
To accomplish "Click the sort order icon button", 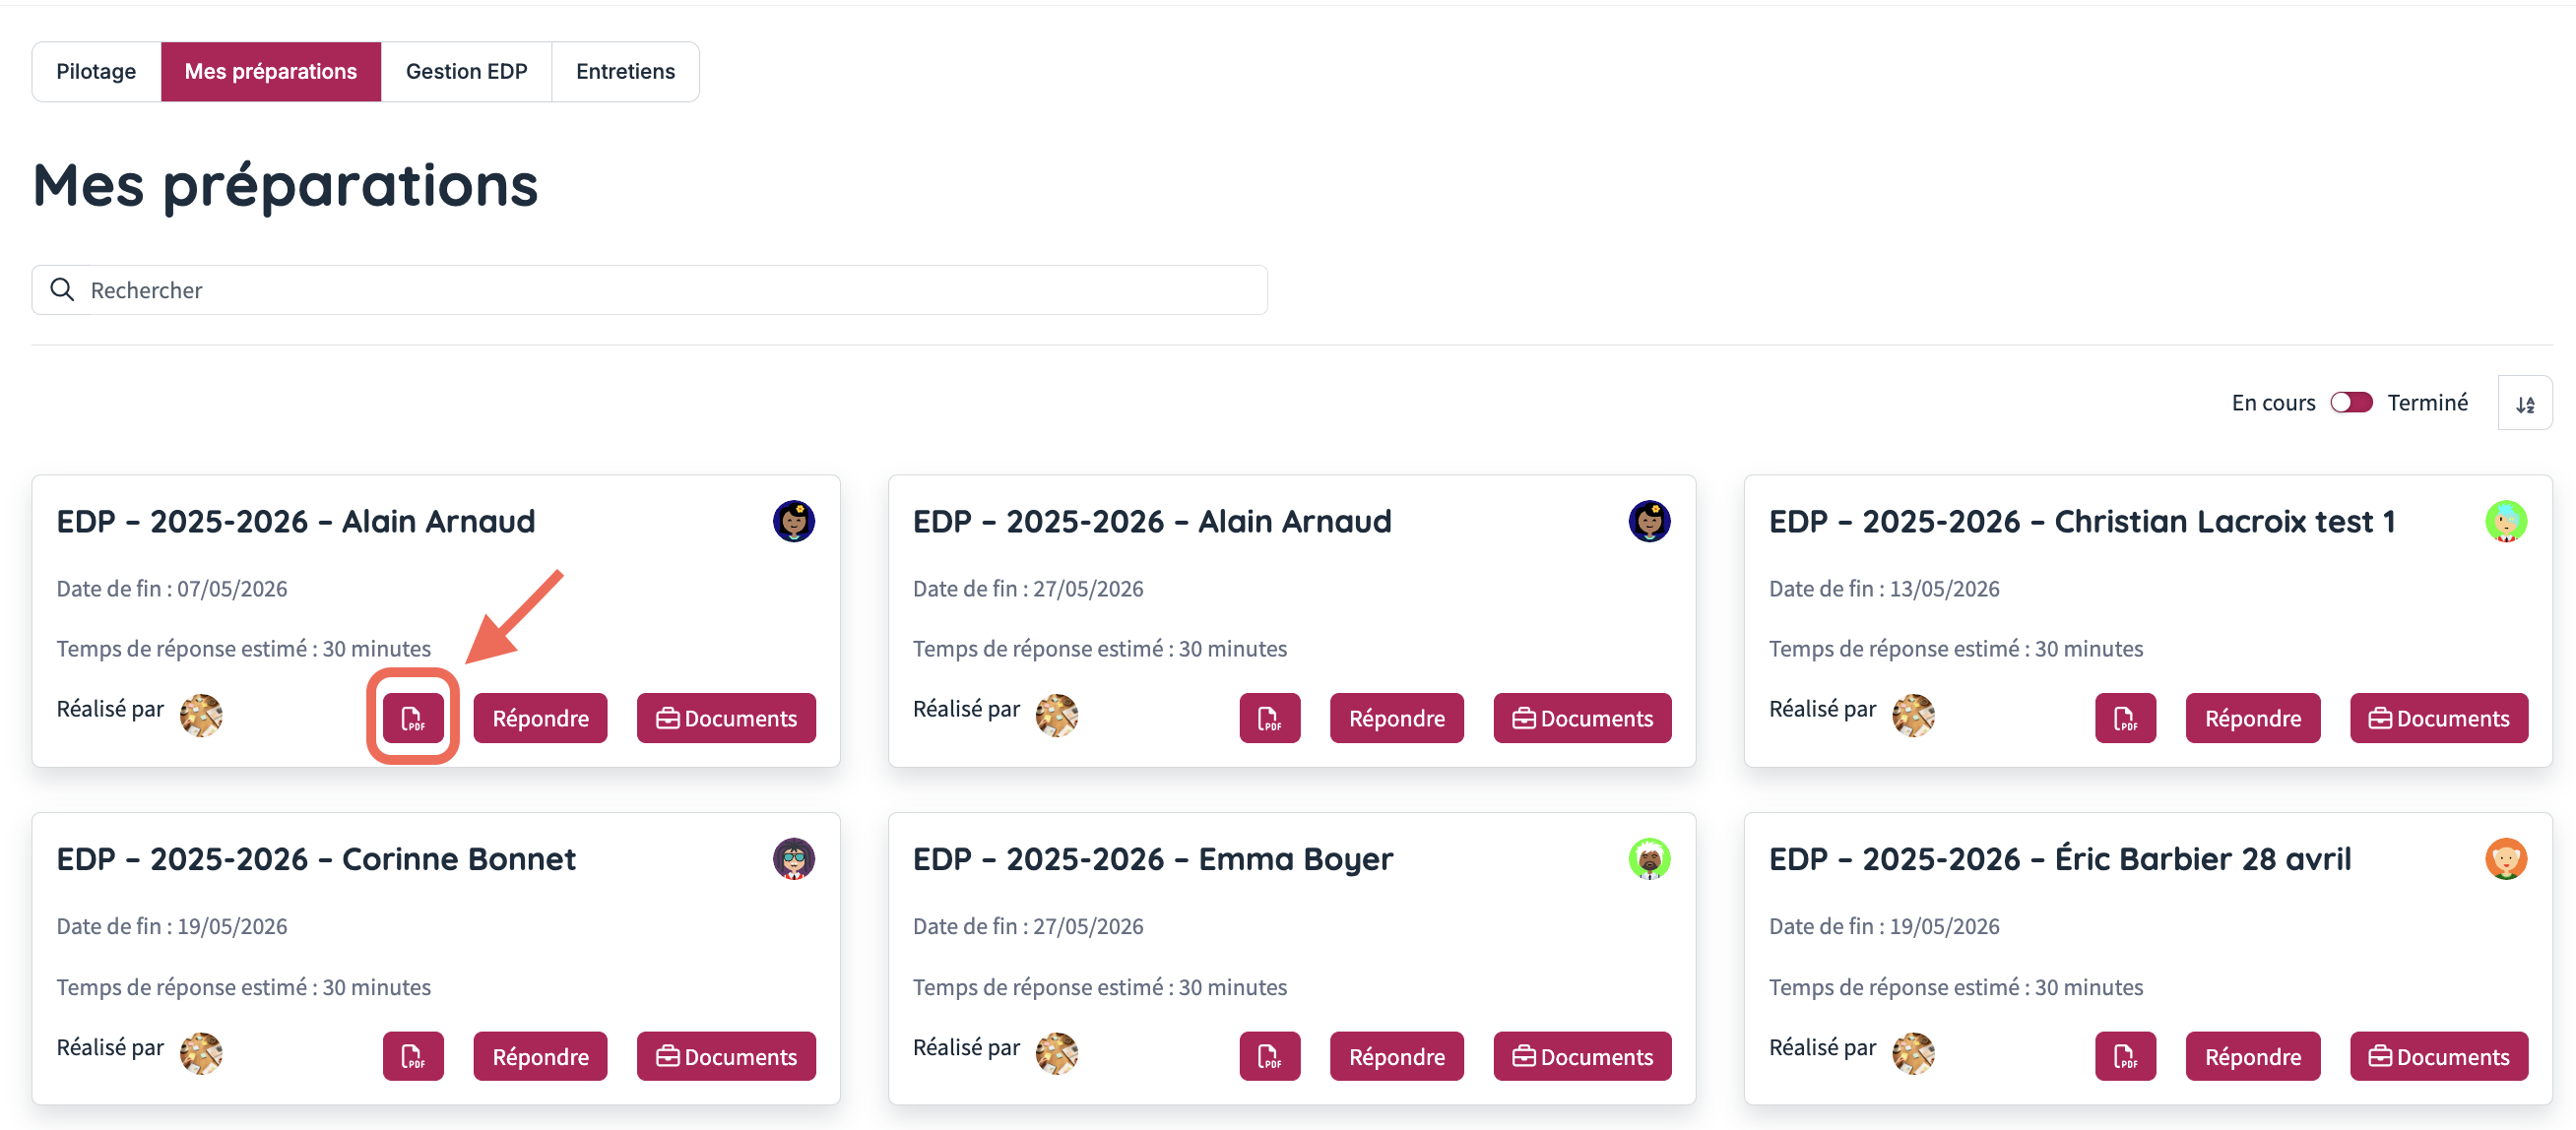I will [2525, 403].
